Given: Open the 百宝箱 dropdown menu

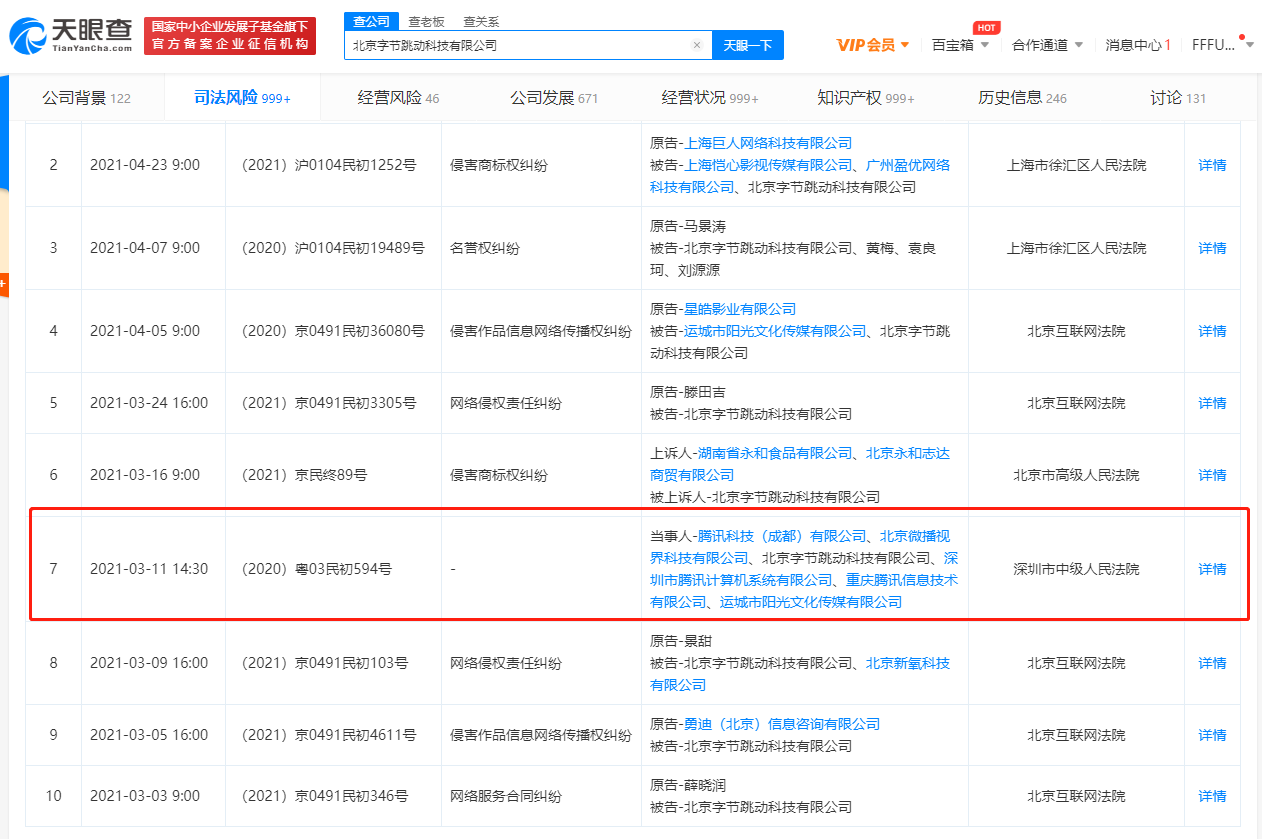Looking at the screenshot, I should (959, 45).
